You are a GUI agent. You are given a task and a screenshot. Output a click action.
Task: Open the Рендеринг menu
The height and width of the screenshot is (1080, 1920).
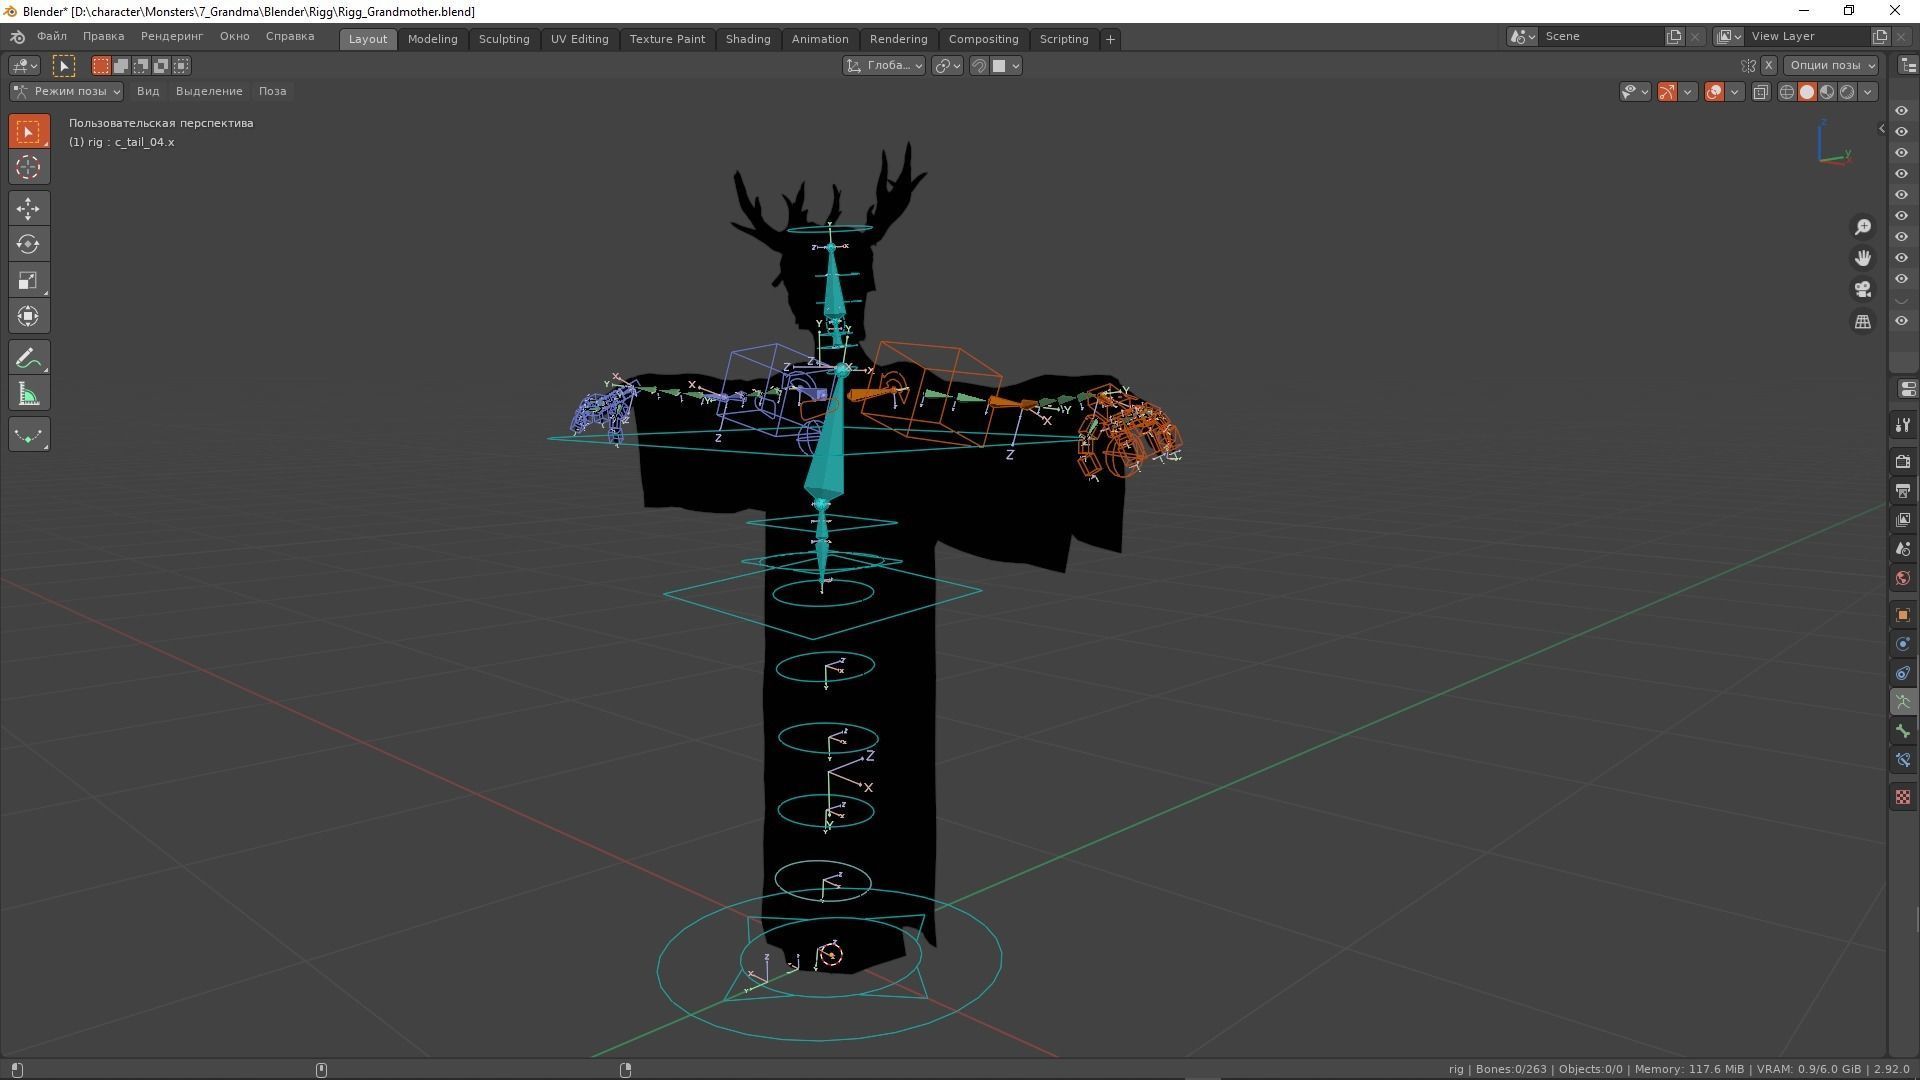pos(171,36)
